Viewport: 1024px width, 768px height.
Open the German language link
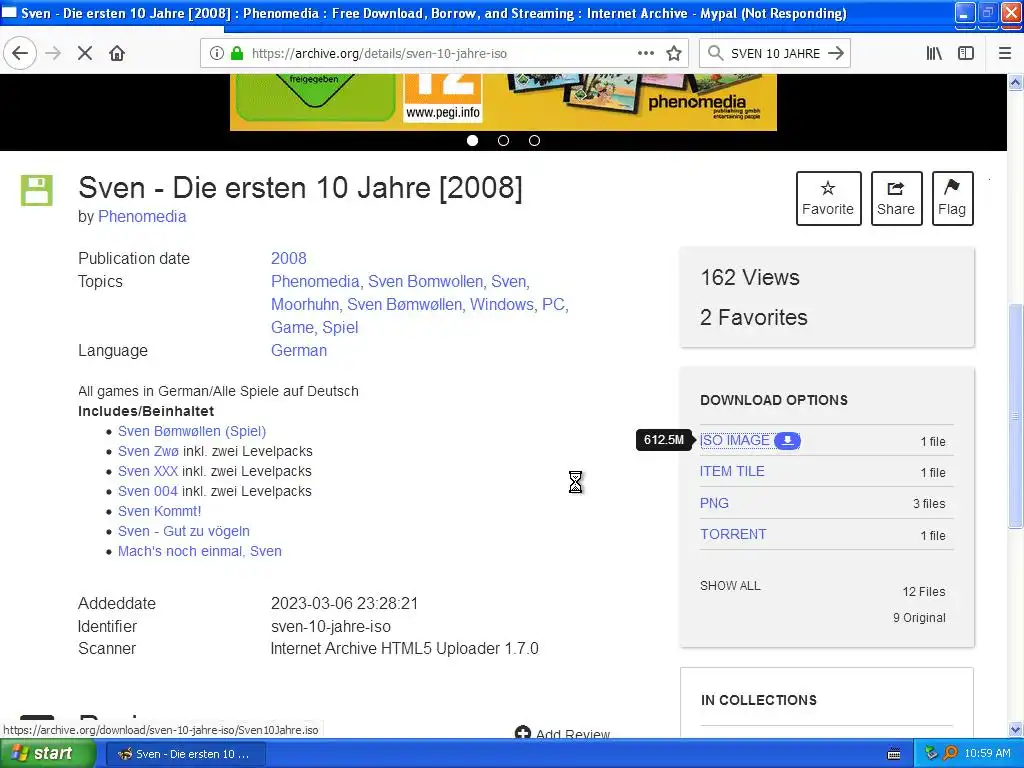(298, 351)
